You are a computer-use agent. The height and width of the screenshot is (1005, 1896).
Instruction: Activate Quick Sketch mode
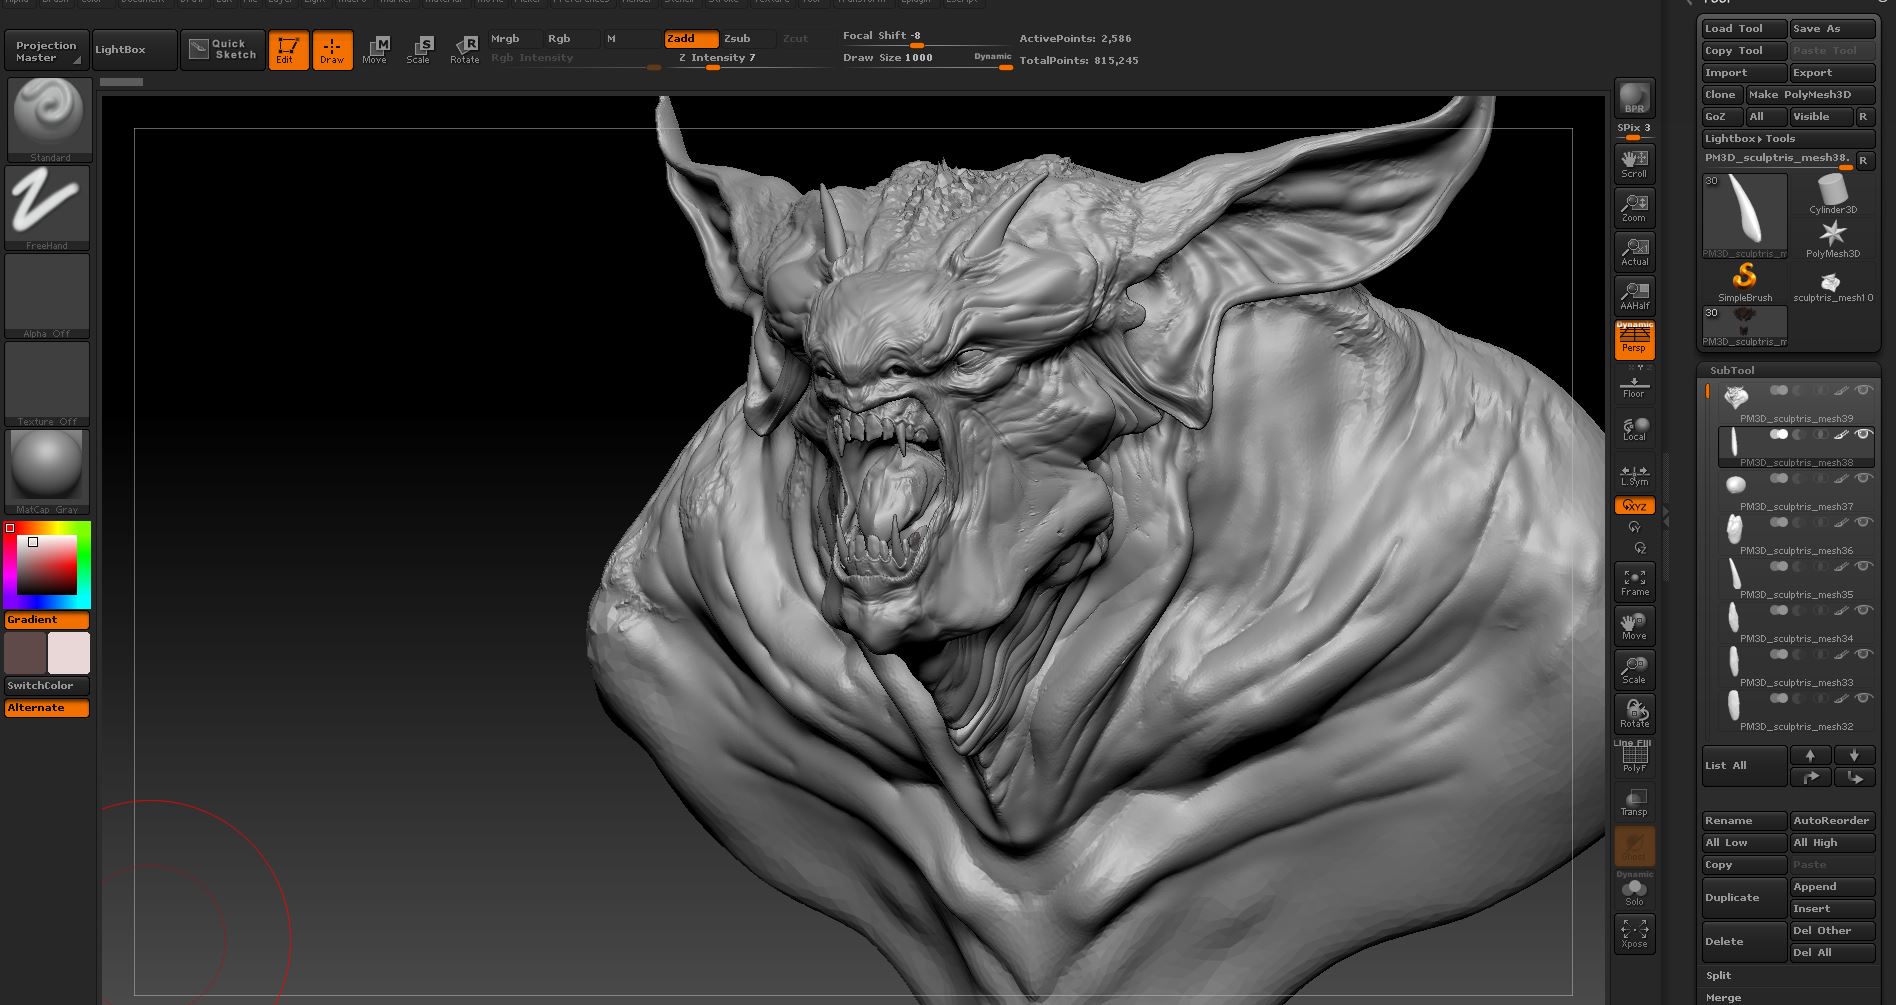tap(222, 49)
